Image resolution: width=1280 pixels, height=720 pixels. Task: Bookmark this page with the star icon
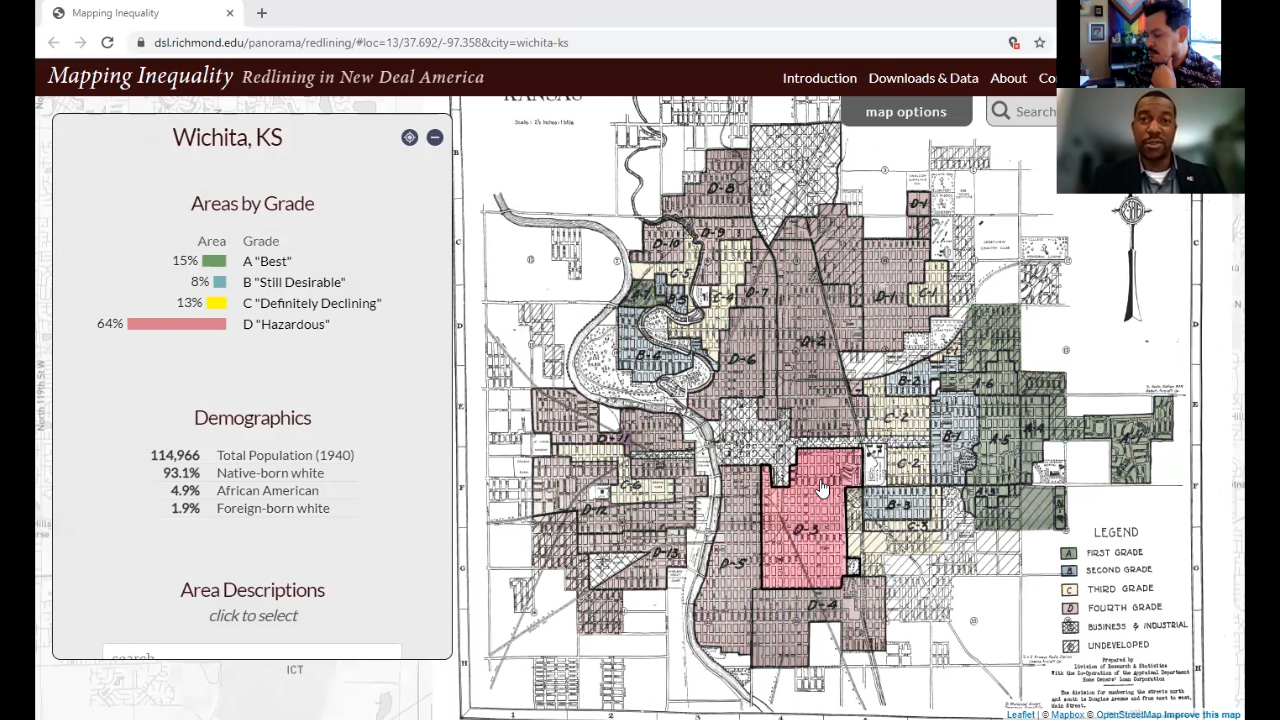[x=1040, y=43]
